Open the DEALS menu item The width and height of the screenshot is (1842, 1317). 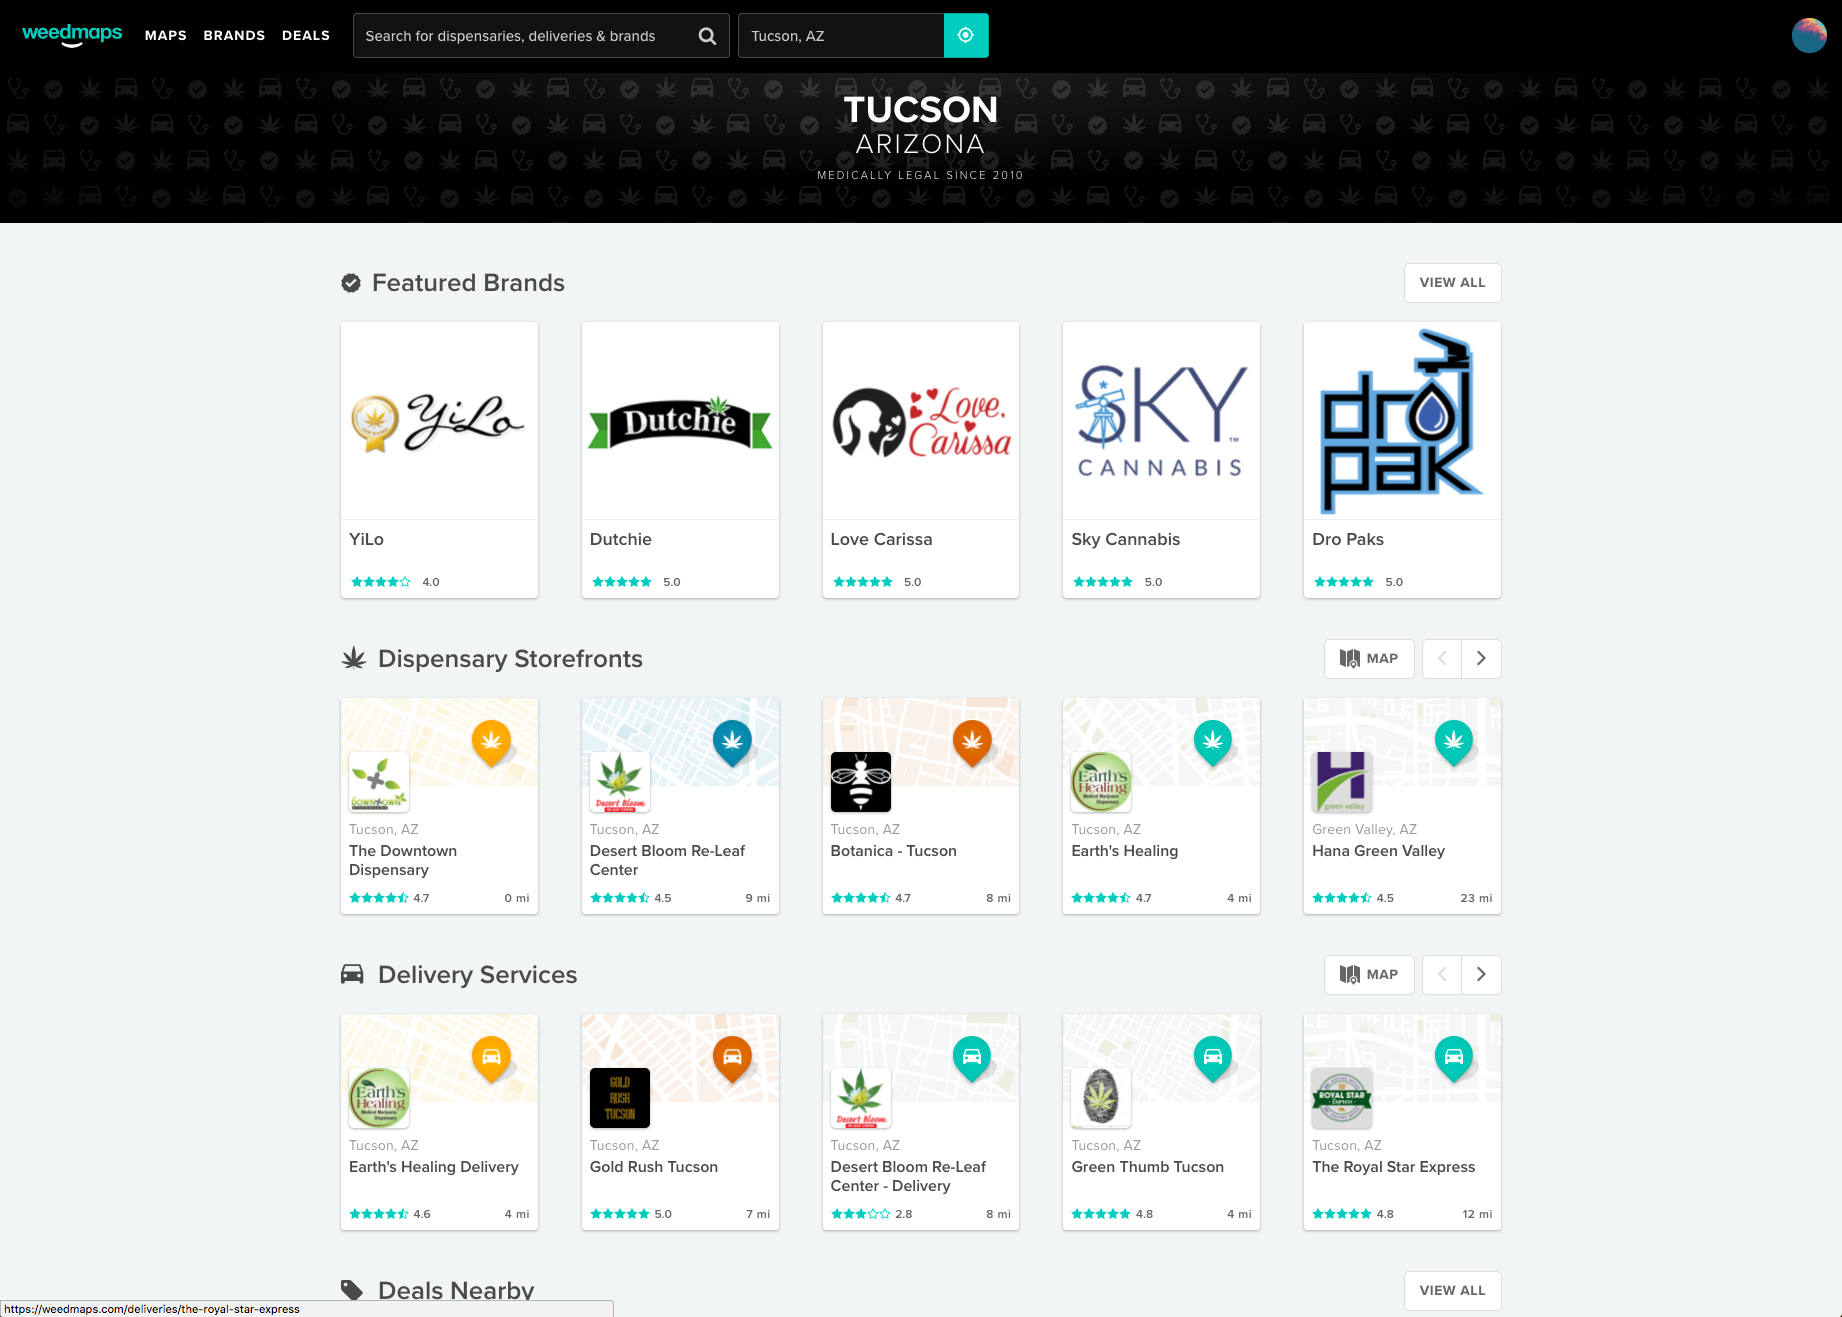coord(306,36)
